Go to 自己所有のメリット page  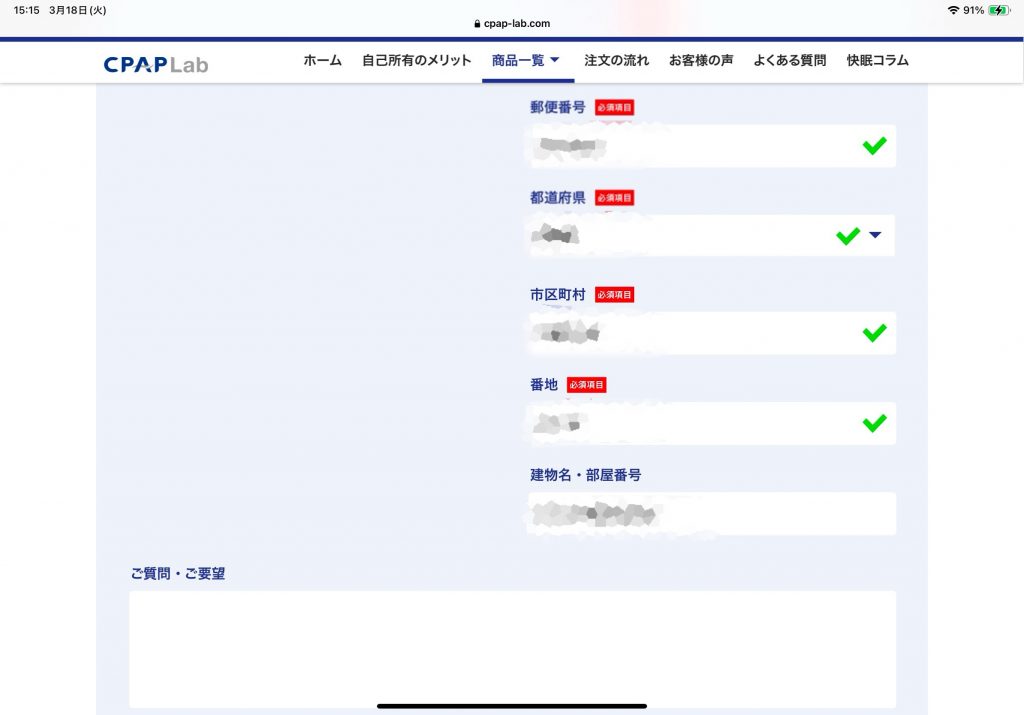click(416, 60)
